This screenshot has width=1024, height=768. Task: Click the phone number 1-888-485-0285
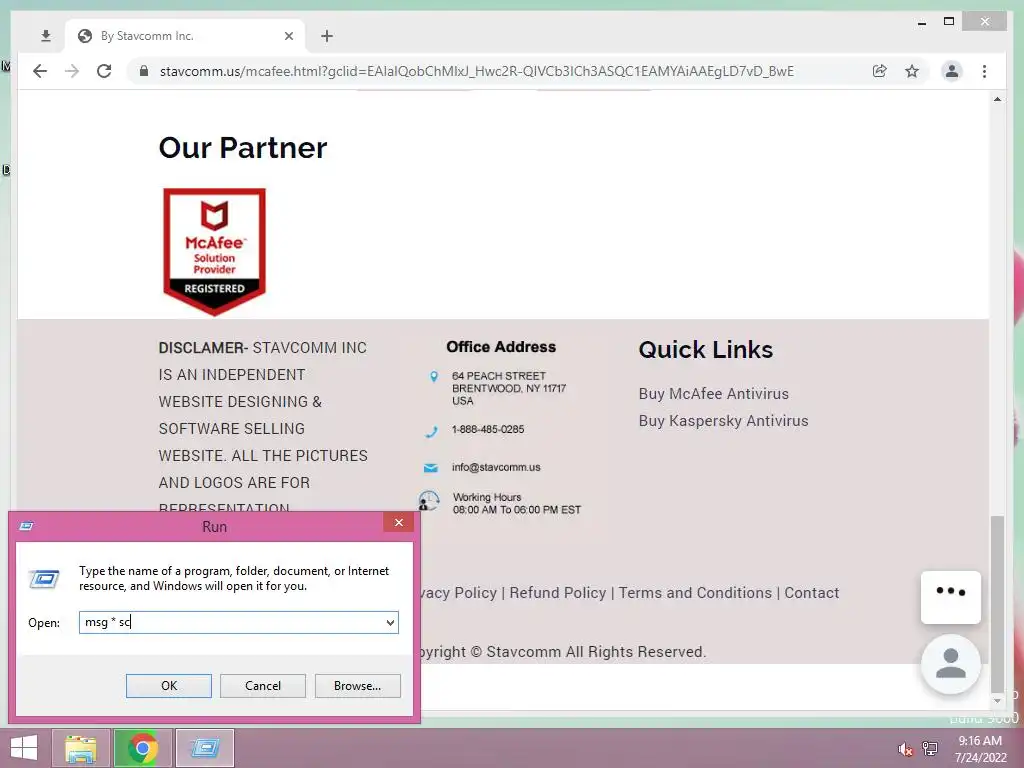[488, 430]
